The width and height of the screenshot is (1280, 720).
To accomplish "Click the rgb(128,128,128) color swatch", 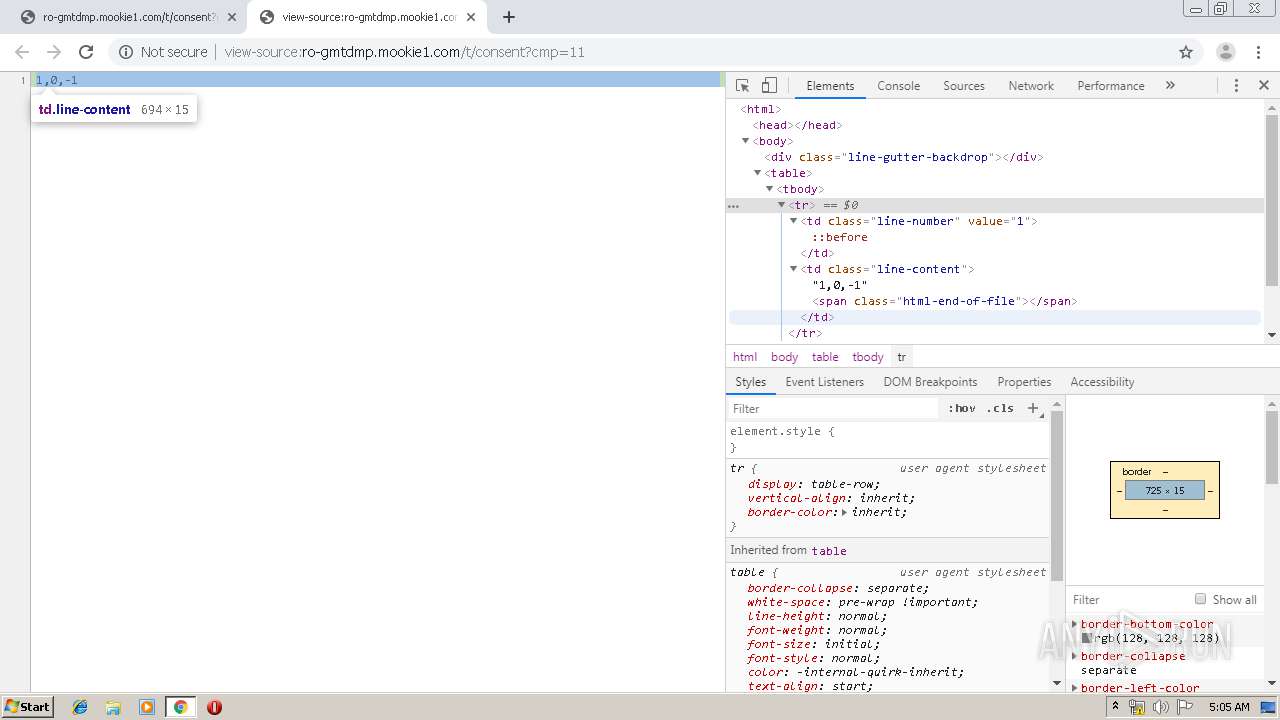I will pyautogui.click(x=1087, y=638).
